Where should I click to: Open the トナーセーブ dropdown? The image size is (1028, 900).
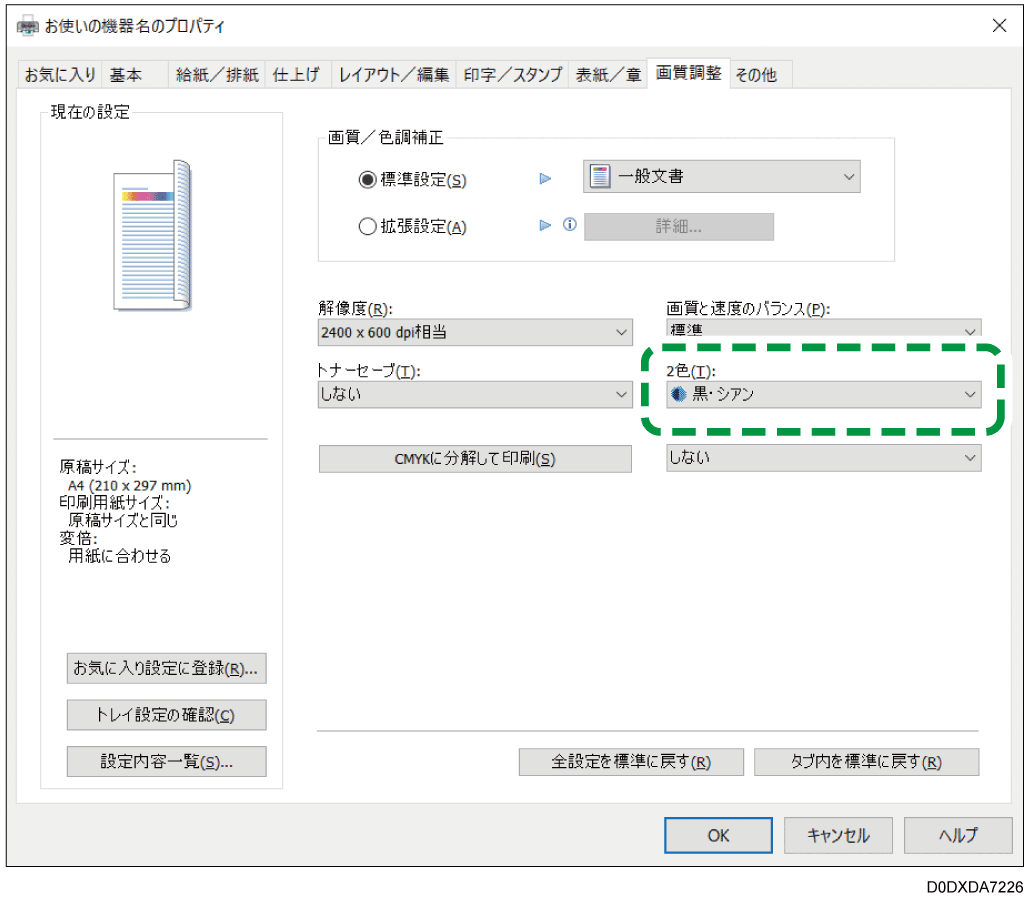[x=619, y=394]
